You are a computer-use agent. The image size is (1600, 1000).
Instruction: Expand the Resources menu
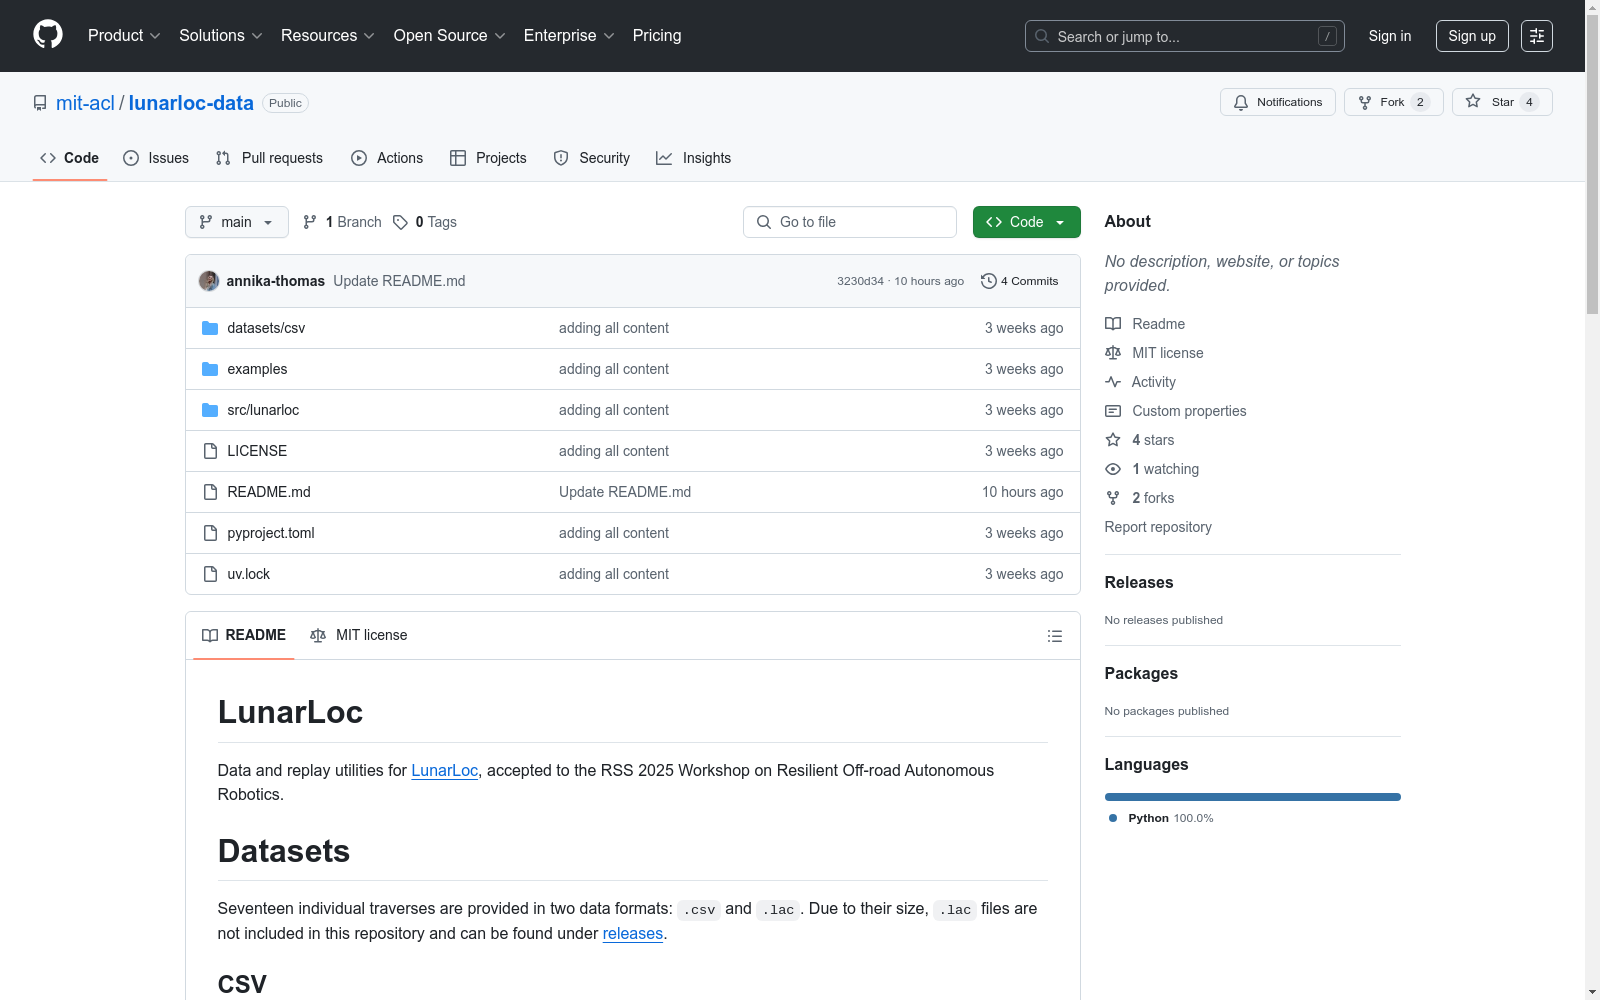click(x=328, y=36)
